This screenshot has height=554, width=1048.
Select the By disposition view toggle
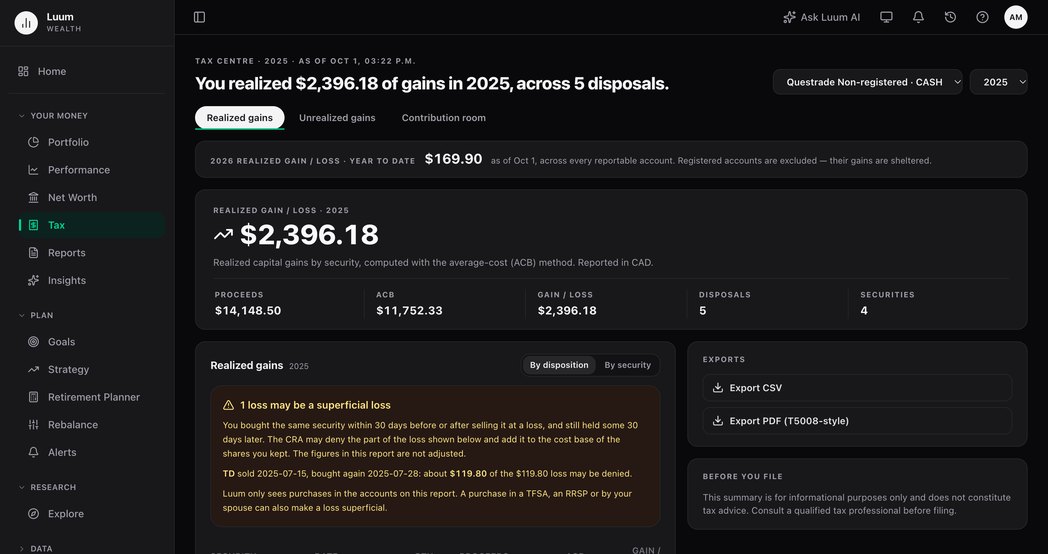[559, 365]
